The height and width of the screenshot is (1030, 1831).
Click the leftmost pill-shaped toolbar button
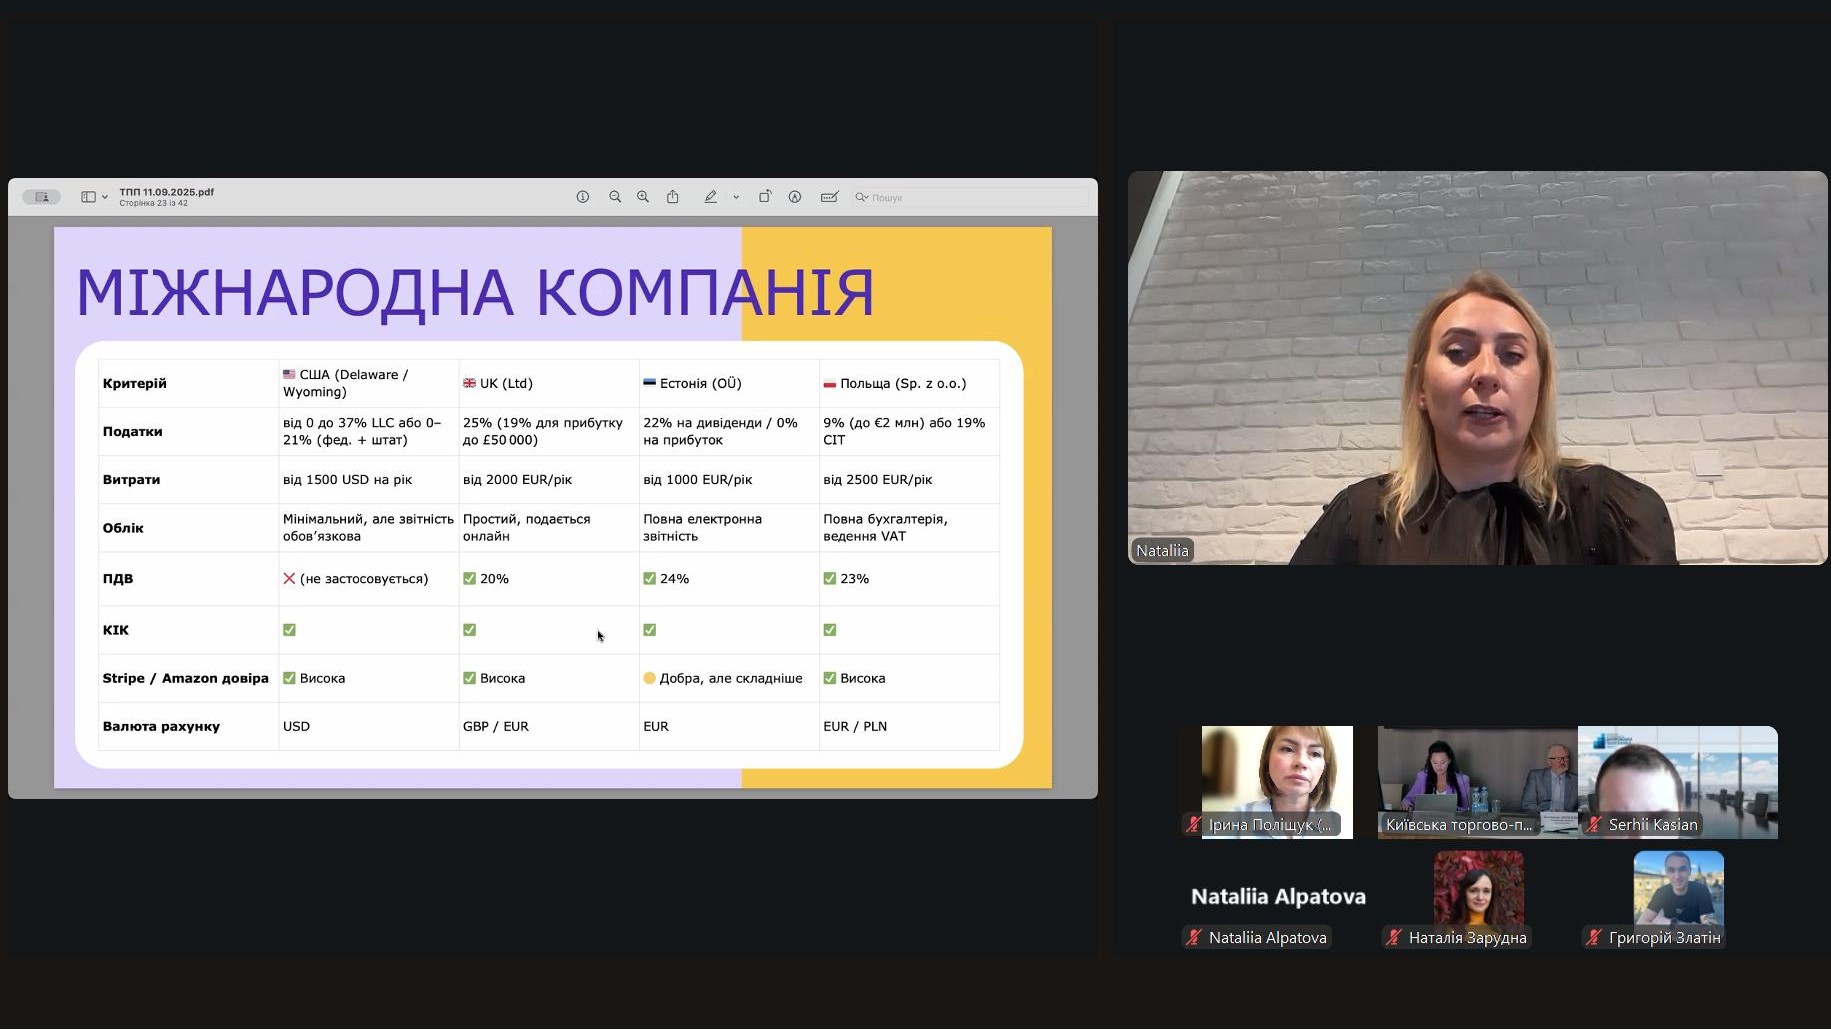click(x=42, y=197)
